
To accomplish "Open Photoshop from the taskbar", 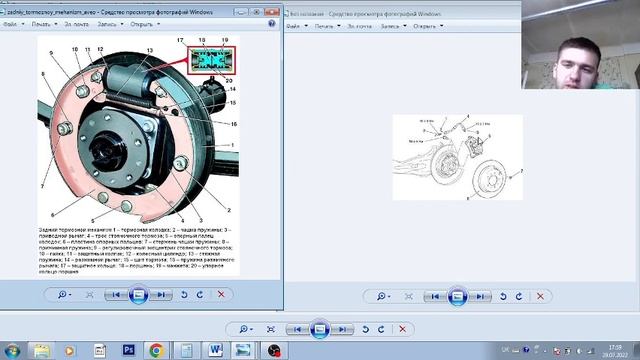I will tap(129, 350).
